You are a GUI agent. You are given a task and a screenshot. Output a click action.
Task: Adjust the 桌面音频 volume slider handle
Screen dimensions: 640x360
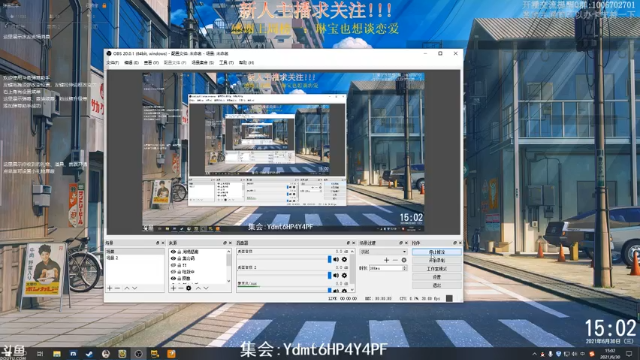pos(329,259)
